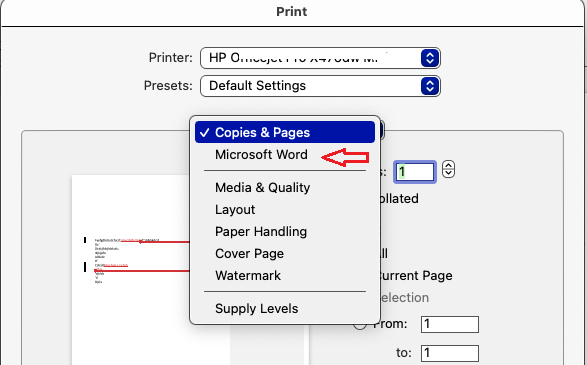The width and height of the screenshot is (587, 365).
Task: Click the 'to' page number field
Action: point(450,353)
